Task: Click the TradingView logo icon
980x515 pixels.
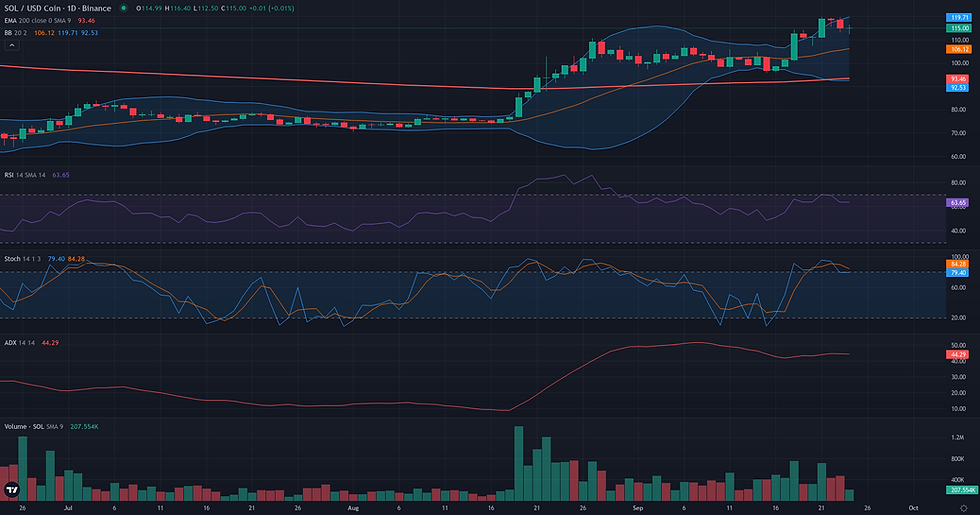Action: click(11, 490)
